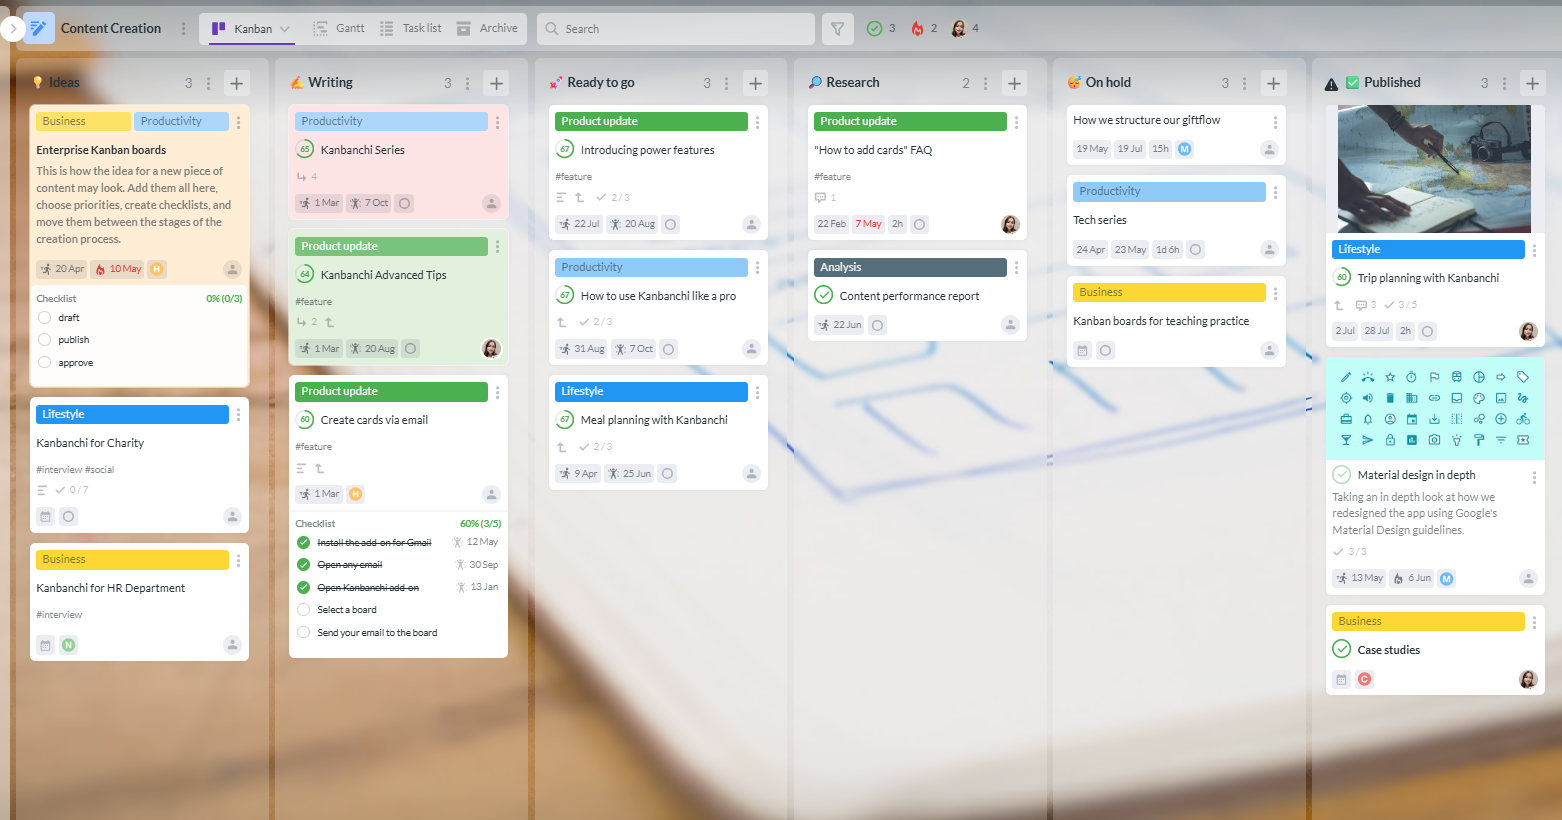Click Productivity tag on Enterprise Kanban boards card
Viewport: 1562px width, 820px height.
coord(181,121)
